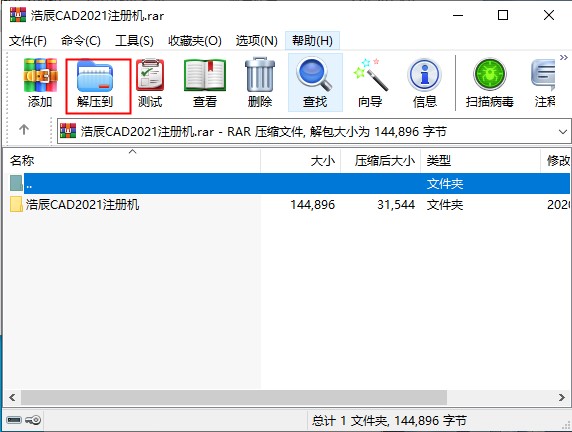This screenshot has height=432, width=572.
Task: Click the scroll left arrow
Action: [12, 397]
